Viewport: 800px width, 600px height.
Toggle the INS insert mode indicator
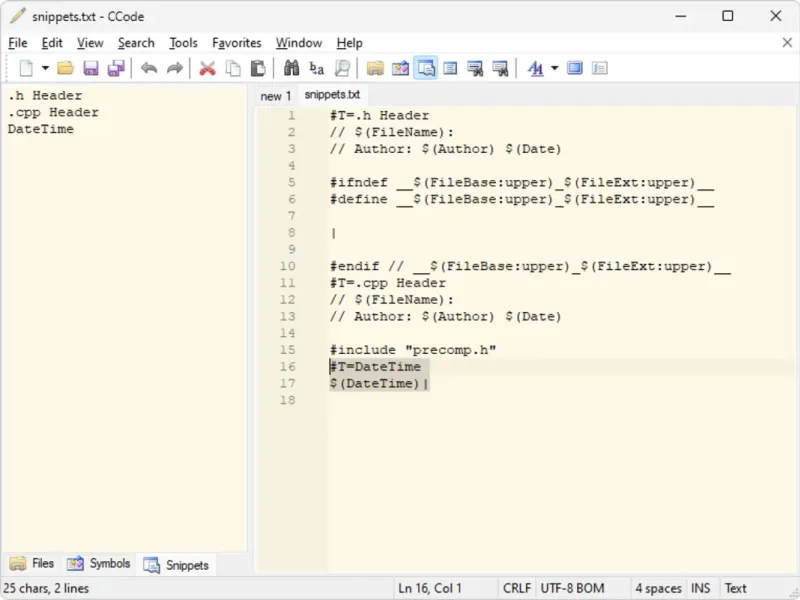[701, 588]
